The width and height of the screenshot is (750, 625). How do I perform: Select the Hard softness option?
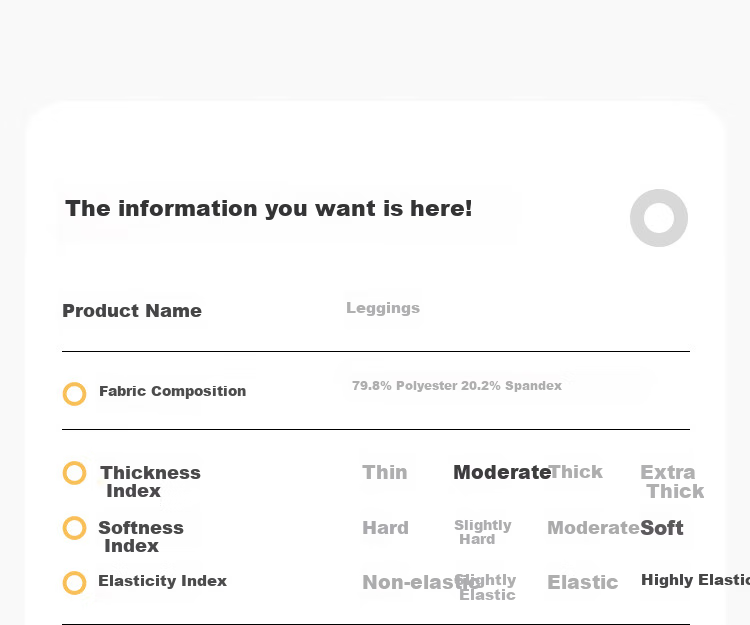pos(386,528)
